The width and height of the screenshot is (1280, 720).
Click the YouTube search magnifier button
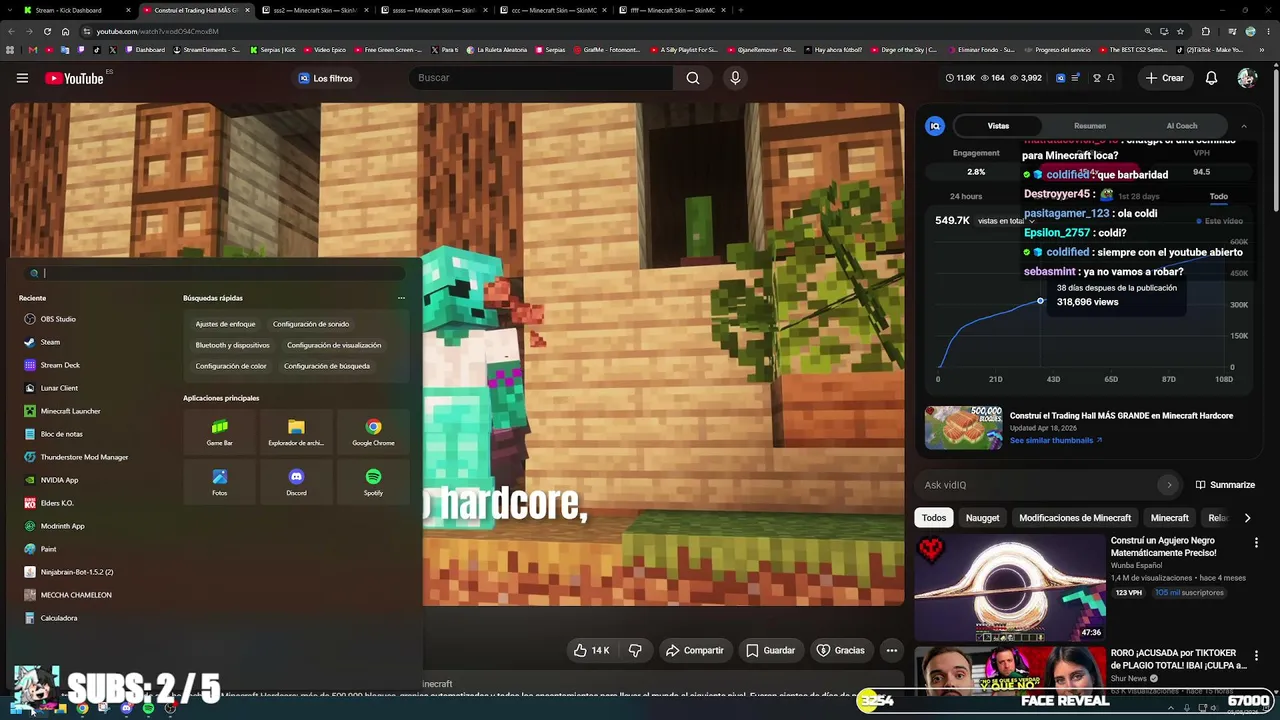coord(692,78)
